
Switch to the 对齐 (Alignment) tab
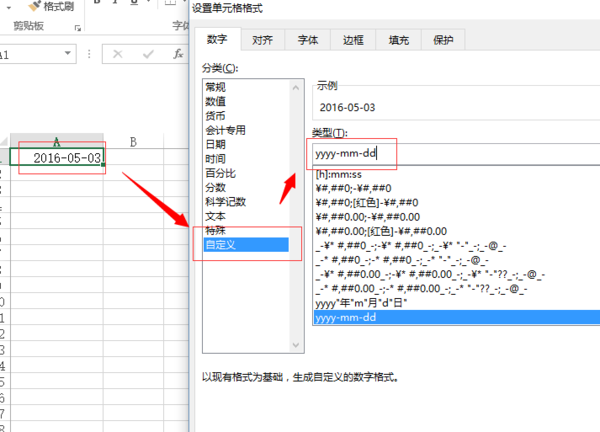point(263,40)
